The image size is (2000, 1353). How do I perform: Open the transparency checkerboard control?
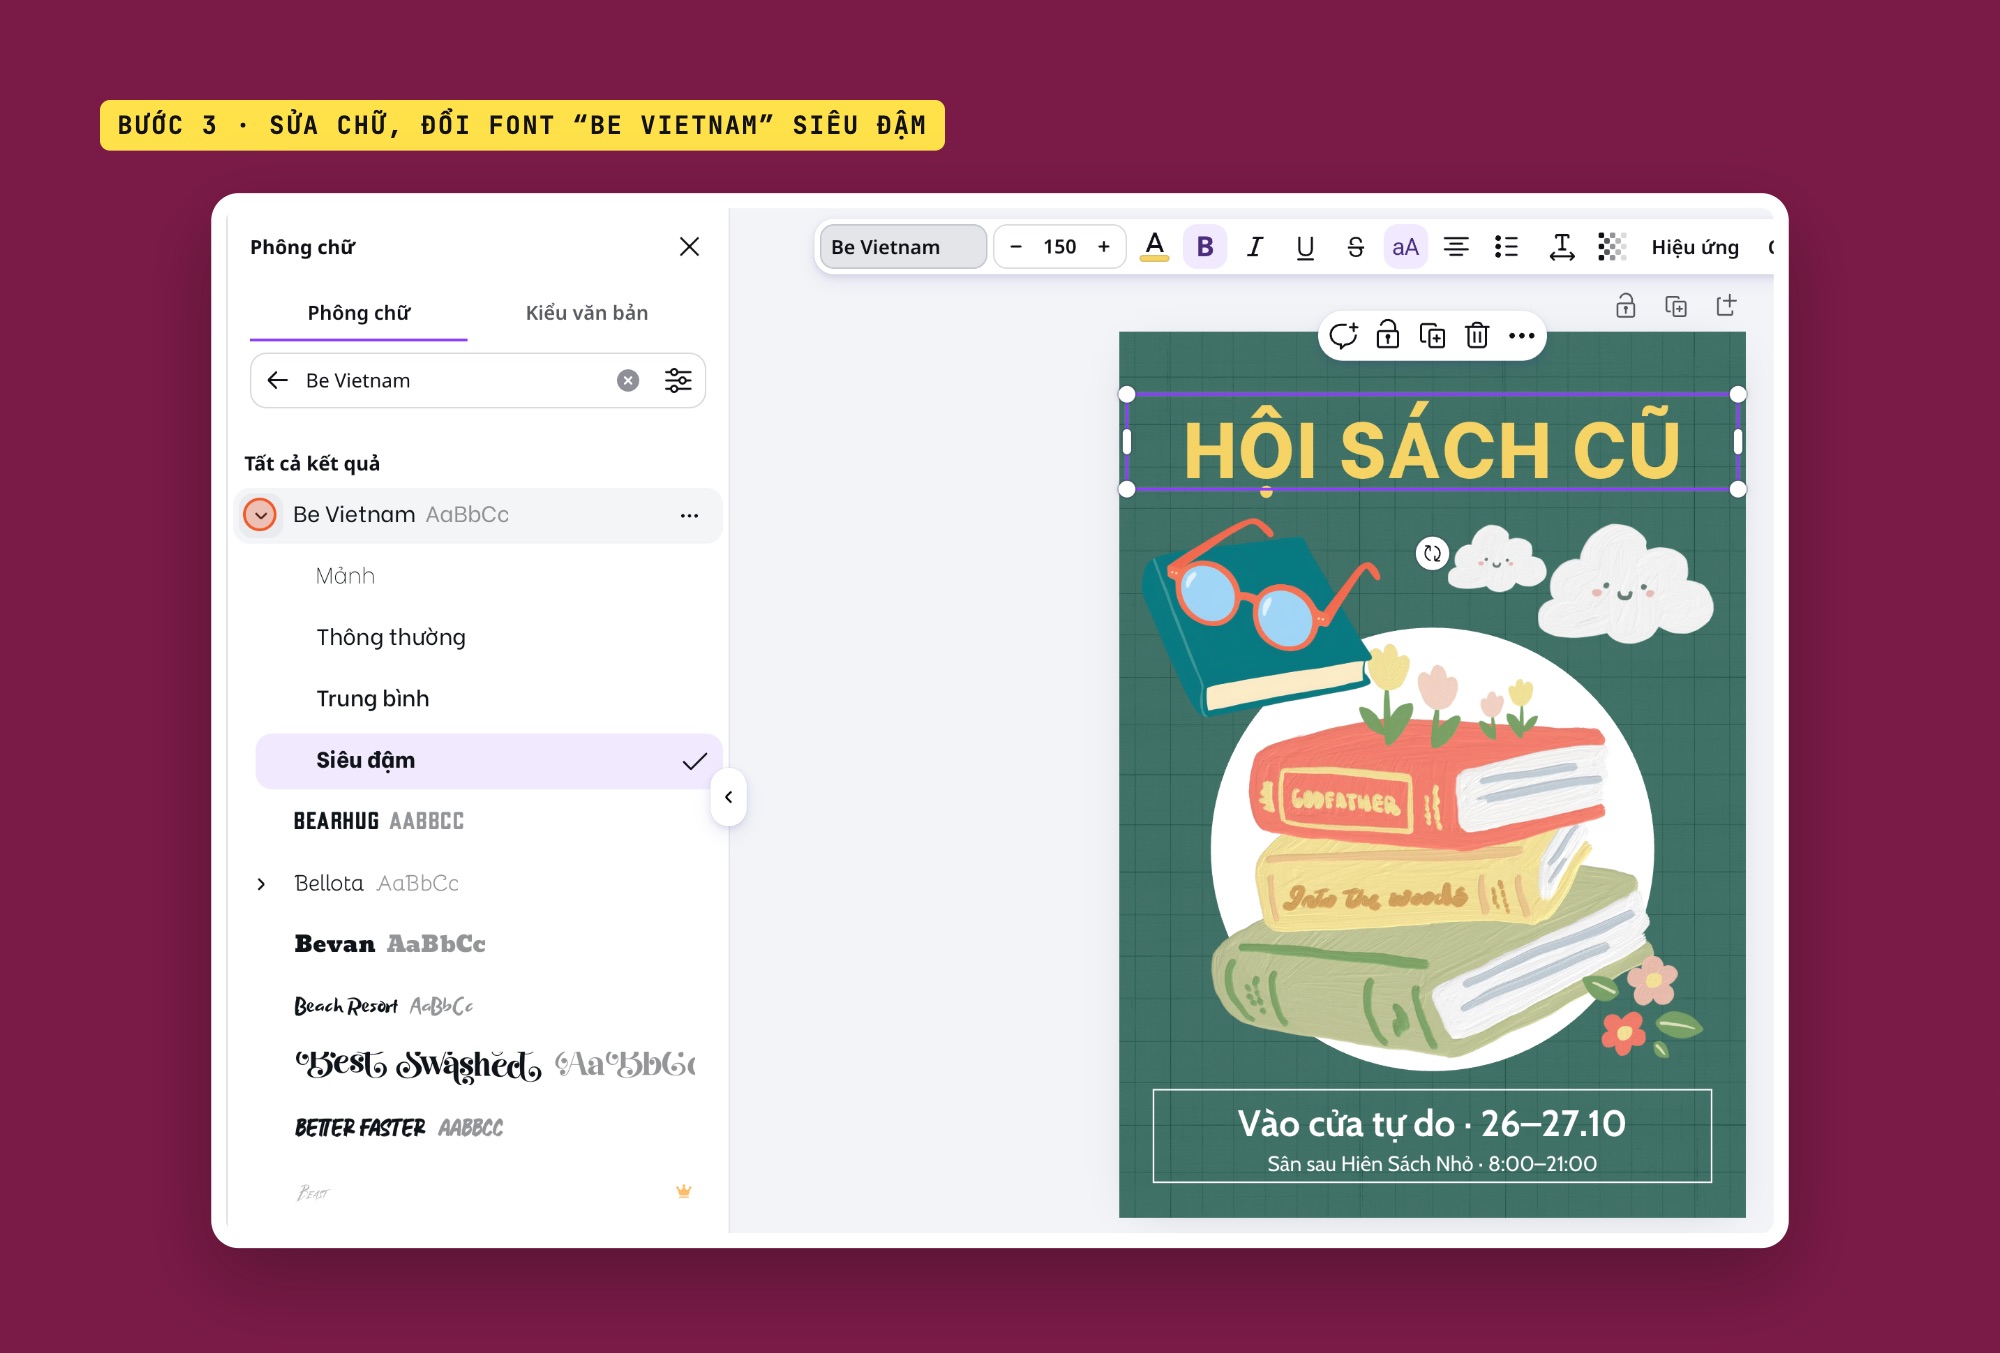1612,247
